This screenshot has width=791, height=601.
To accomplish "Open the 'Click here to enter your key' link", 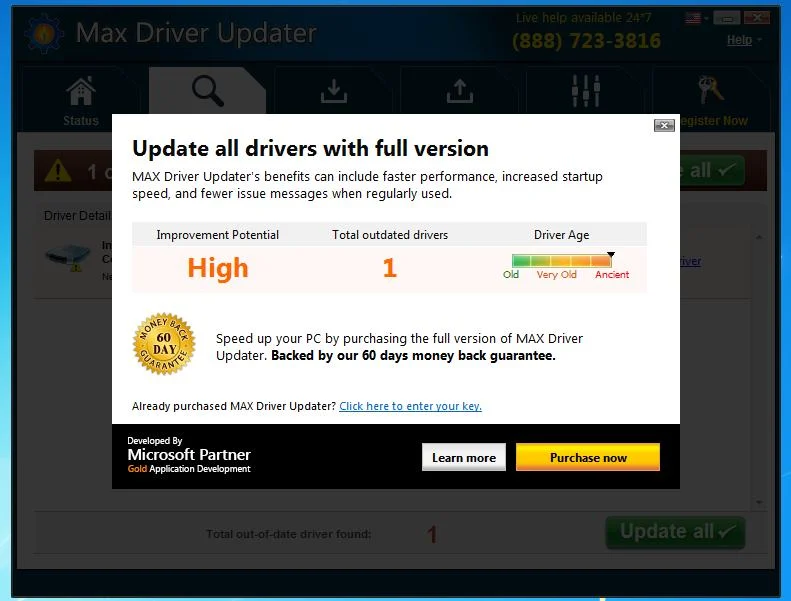I will click(x=410, y=406).
